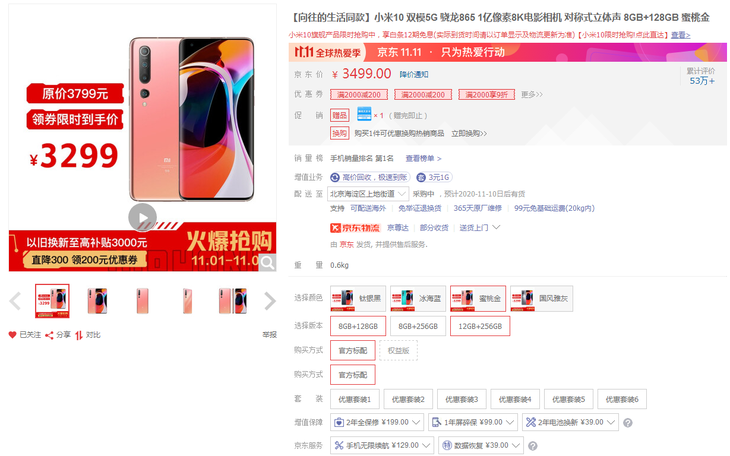The height and width of the screenshot is (456, 730).
Task: Expand the 2年全保修 ¥199.00 dropdown
Action: click(x=377, y=422)
